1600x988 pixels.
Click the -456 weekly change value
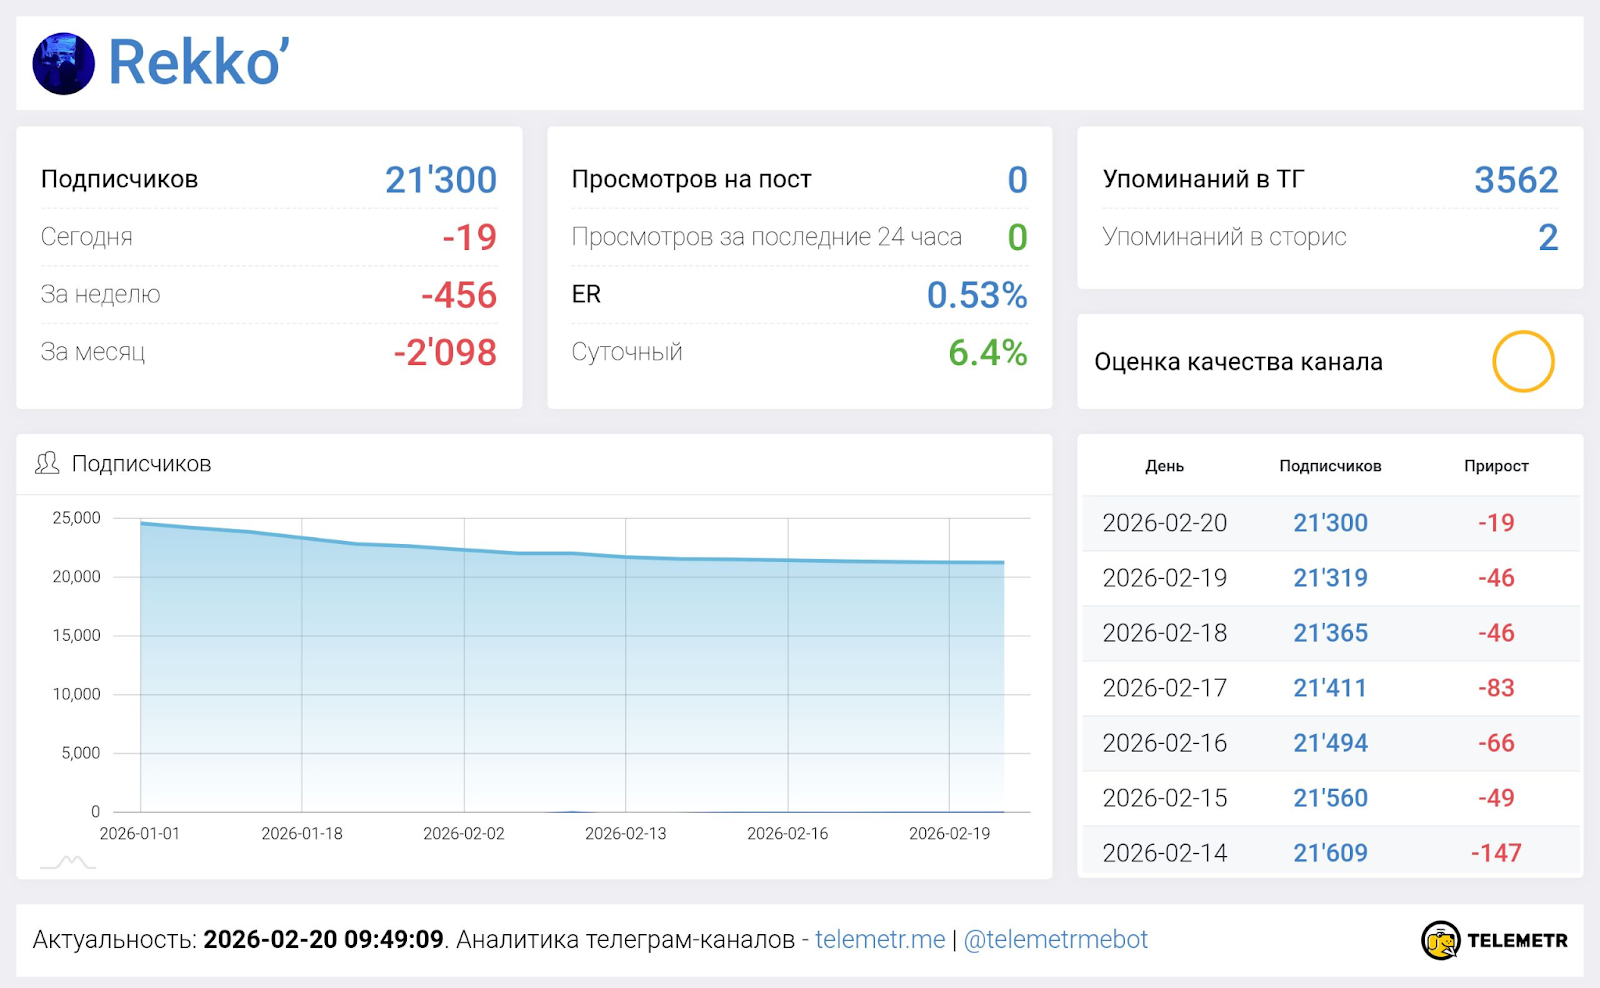pos(459,295)
